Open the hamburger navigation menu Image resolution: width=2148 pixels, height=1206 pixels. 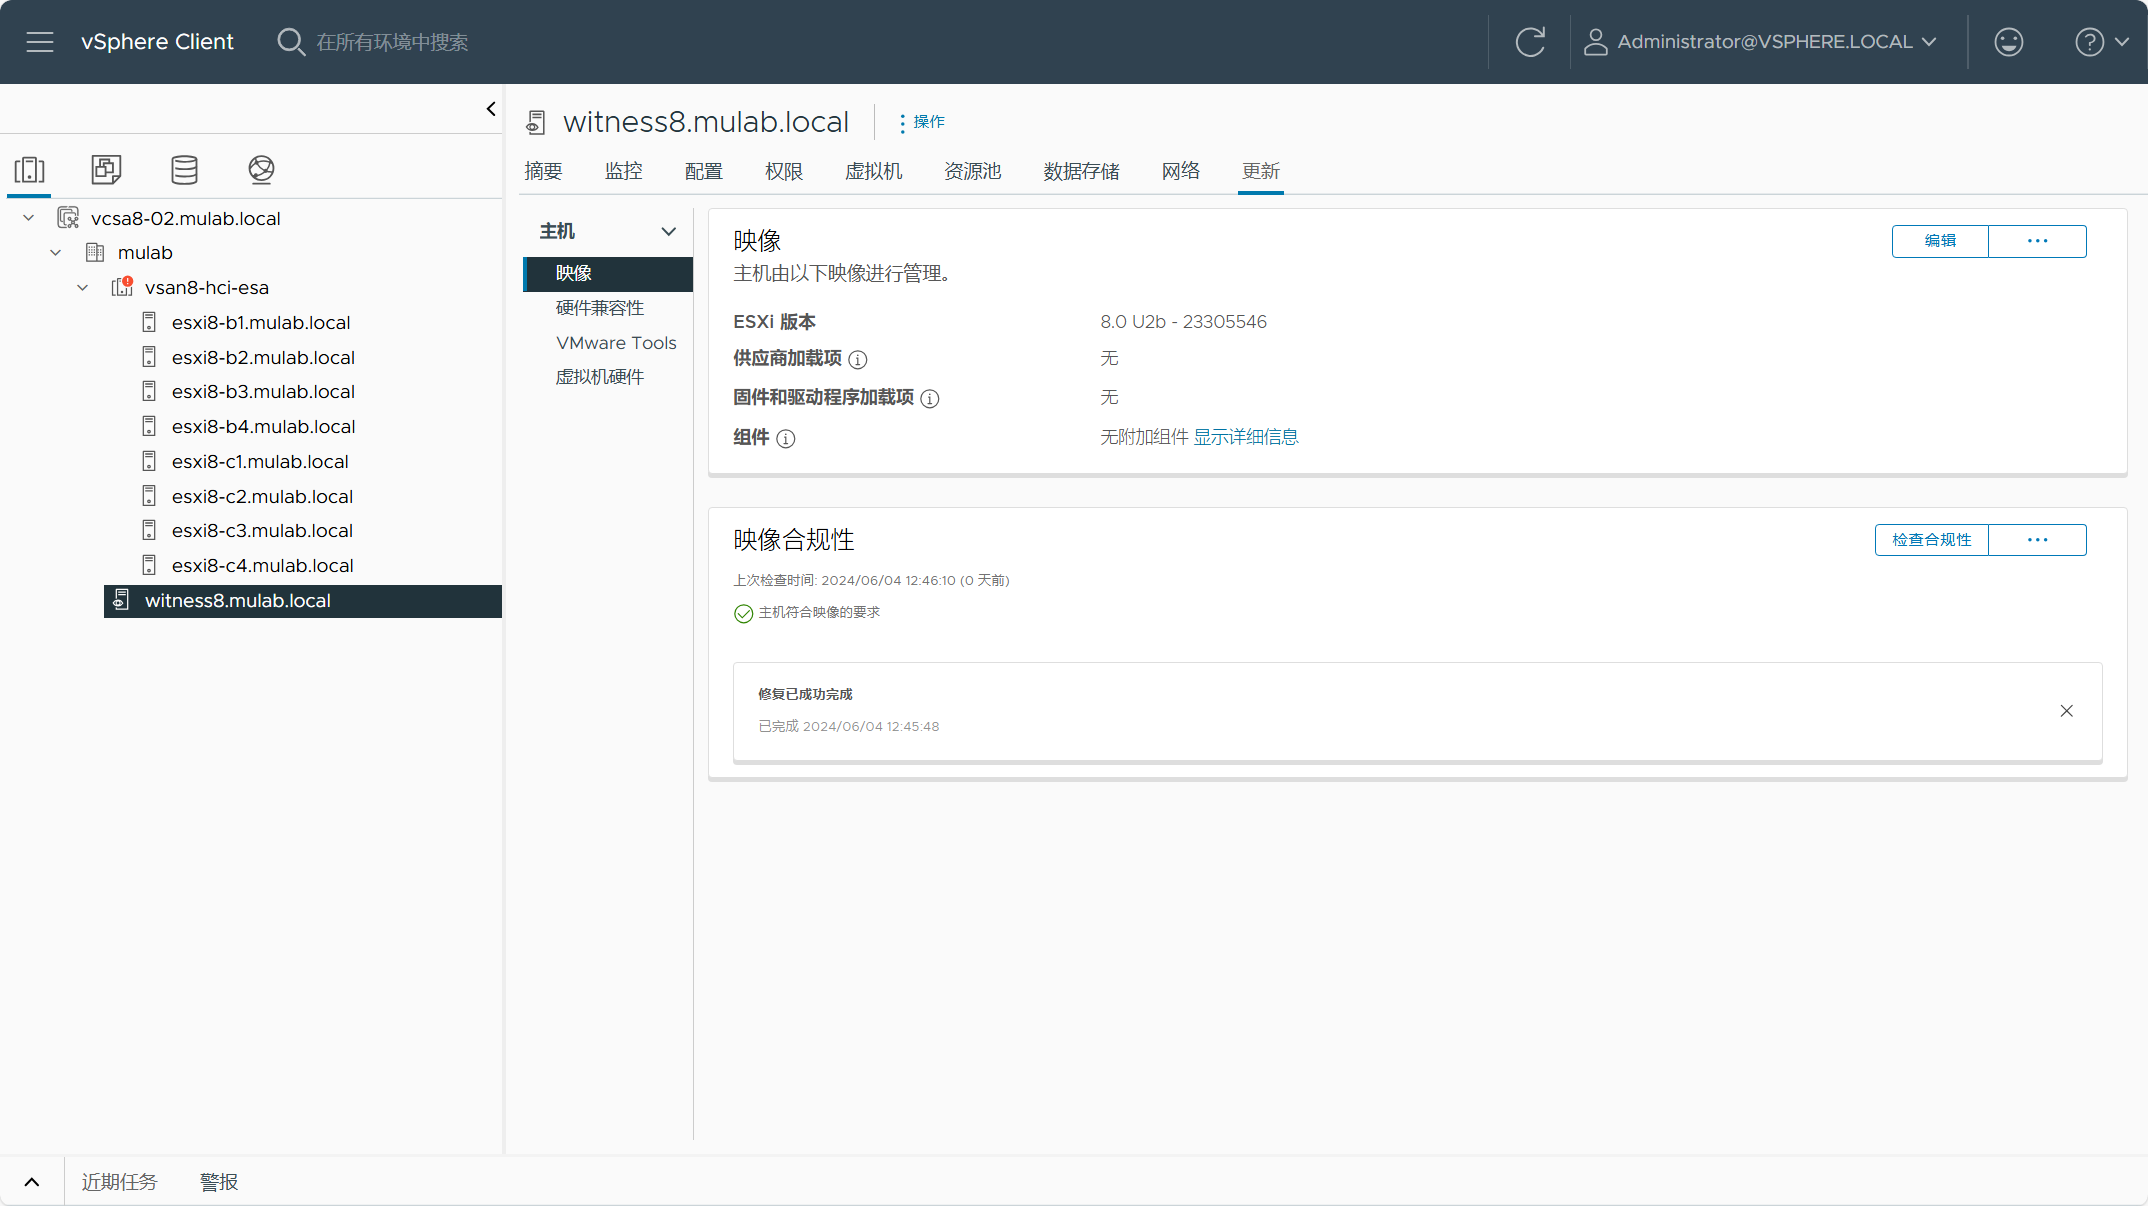[40, 42]
